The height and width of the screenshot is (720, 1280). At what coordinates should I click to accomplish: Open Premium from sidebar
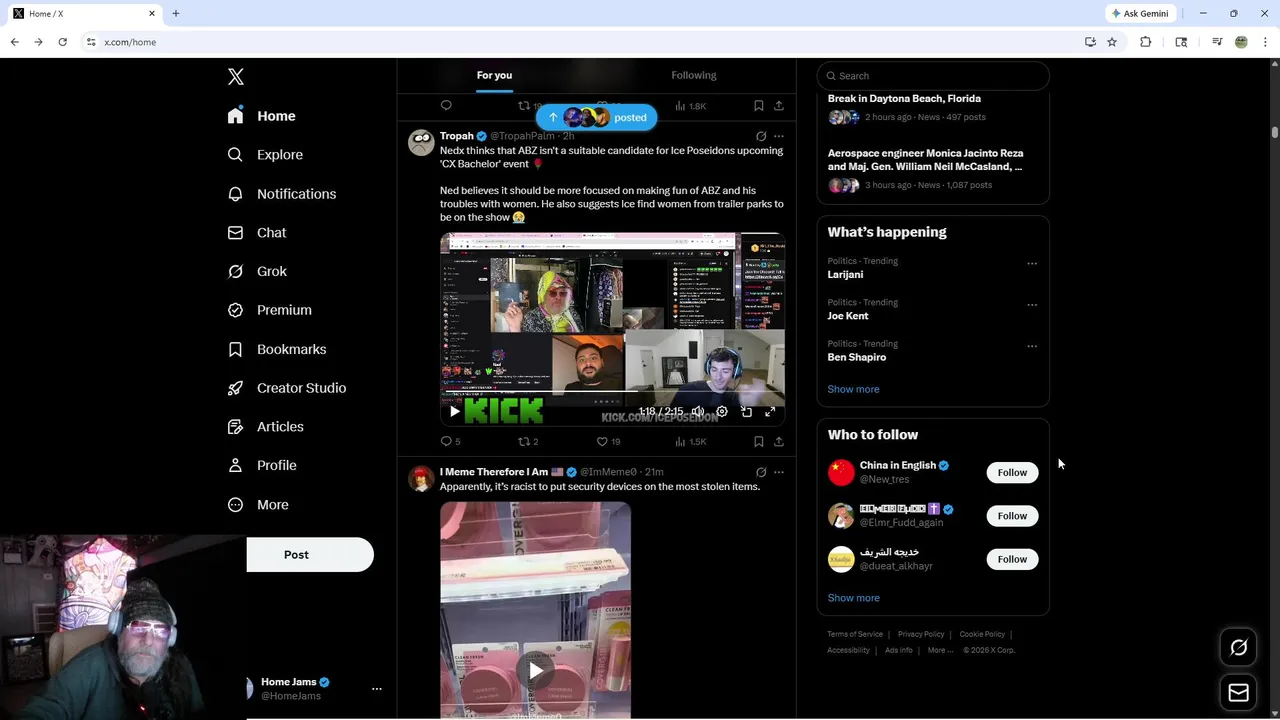(269, 310)
